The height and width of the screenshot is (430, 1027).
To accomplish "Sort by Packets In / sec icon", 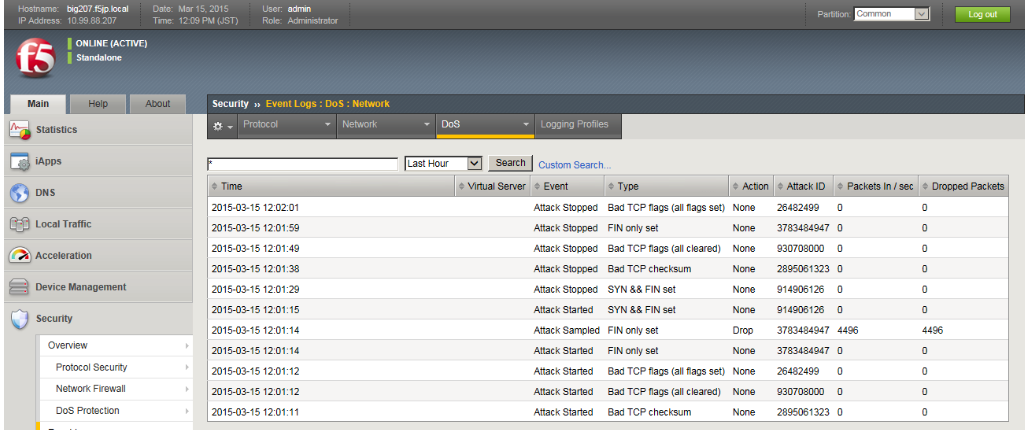I will 840,187.
